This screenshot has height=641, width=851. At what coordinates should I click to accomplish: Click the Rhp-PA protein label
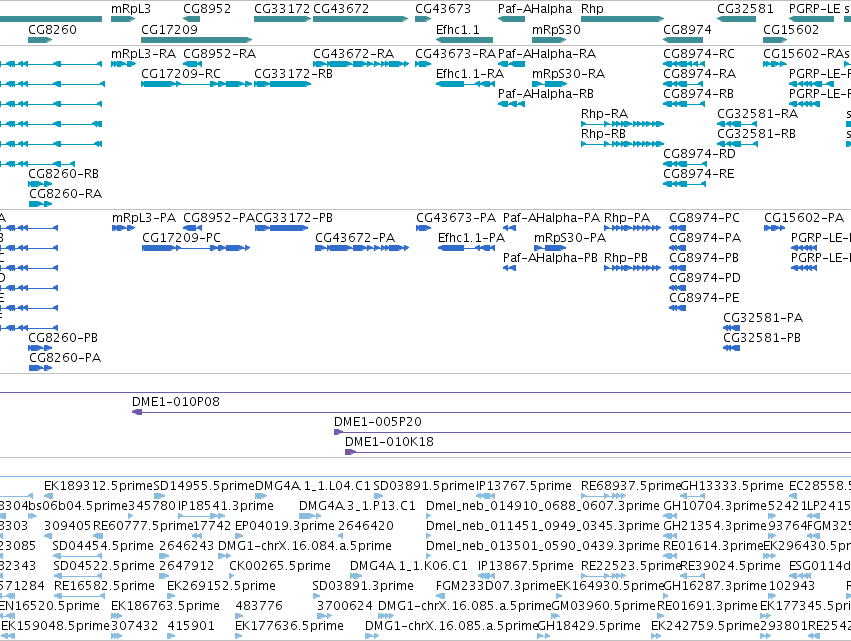627,218
